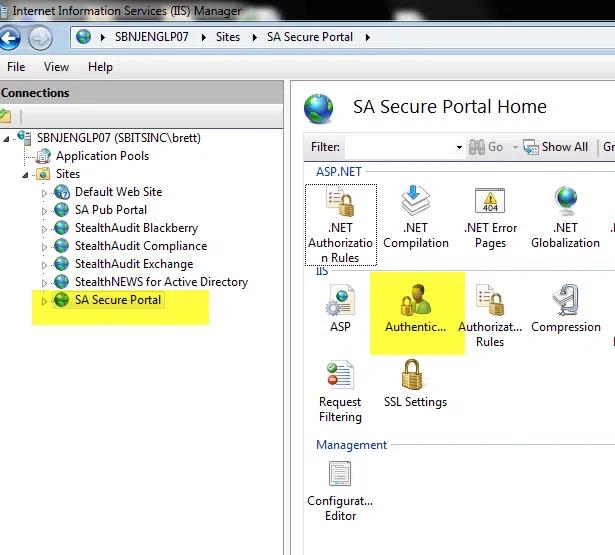Select StealthNEWS for Active Directory site
The height and width of the screenshot is (555, 615).
[162, 282]
